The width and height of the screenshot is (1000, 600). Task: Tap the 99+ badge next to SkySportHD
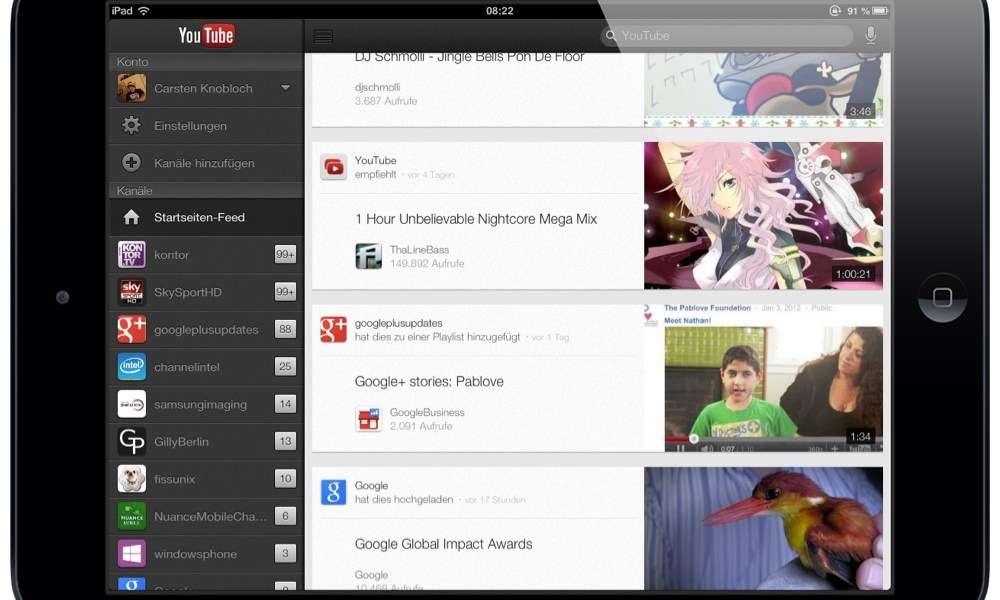285,292
